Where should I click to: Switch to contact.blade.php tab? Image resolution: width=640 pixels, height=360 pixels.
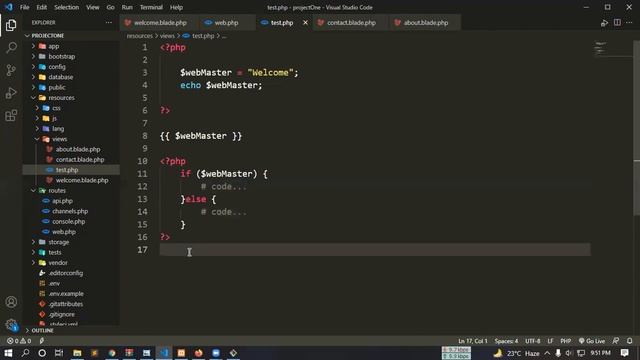click(x=351, y=22)
